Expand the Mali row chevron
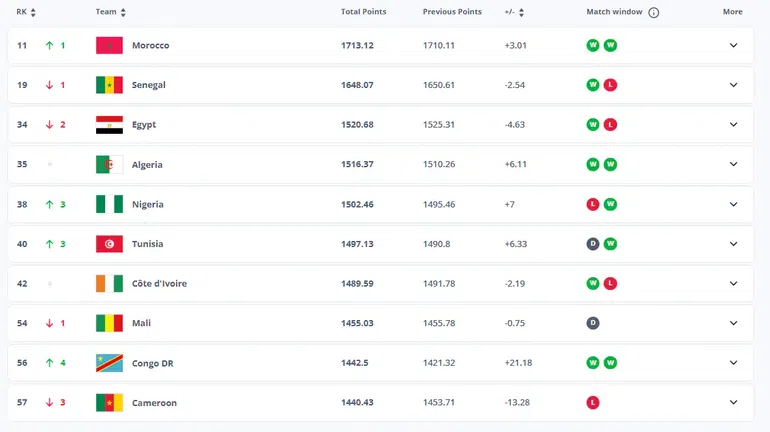Image resolution: width=770 pixels, height=432 pixels. coord(733,323)
